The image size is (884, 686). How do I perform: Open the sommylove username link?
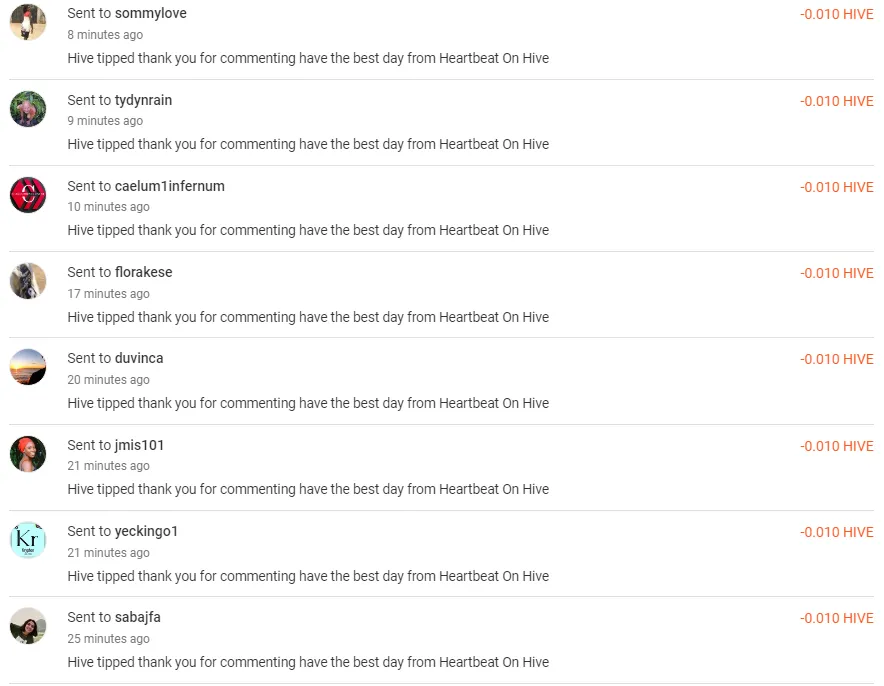[151, 14]
